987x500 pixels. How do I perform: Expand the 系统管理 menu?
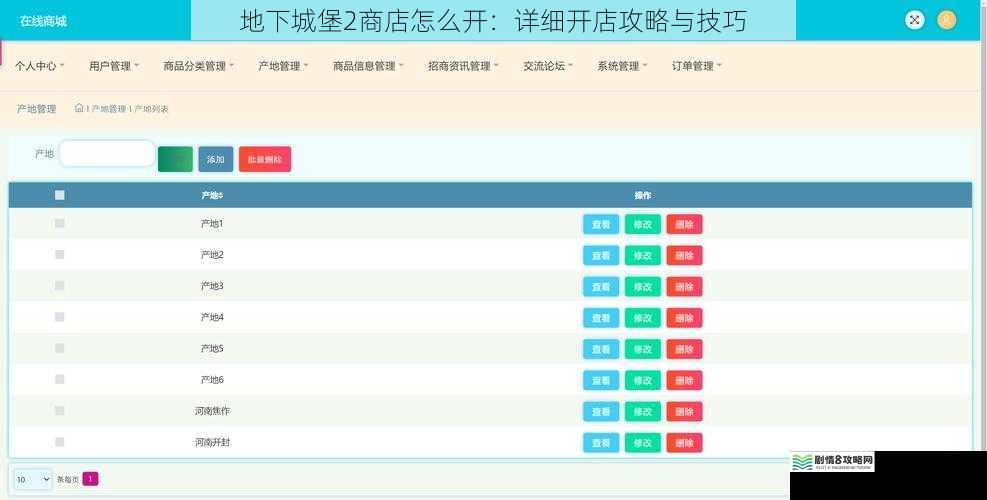[x=622, y=65]
